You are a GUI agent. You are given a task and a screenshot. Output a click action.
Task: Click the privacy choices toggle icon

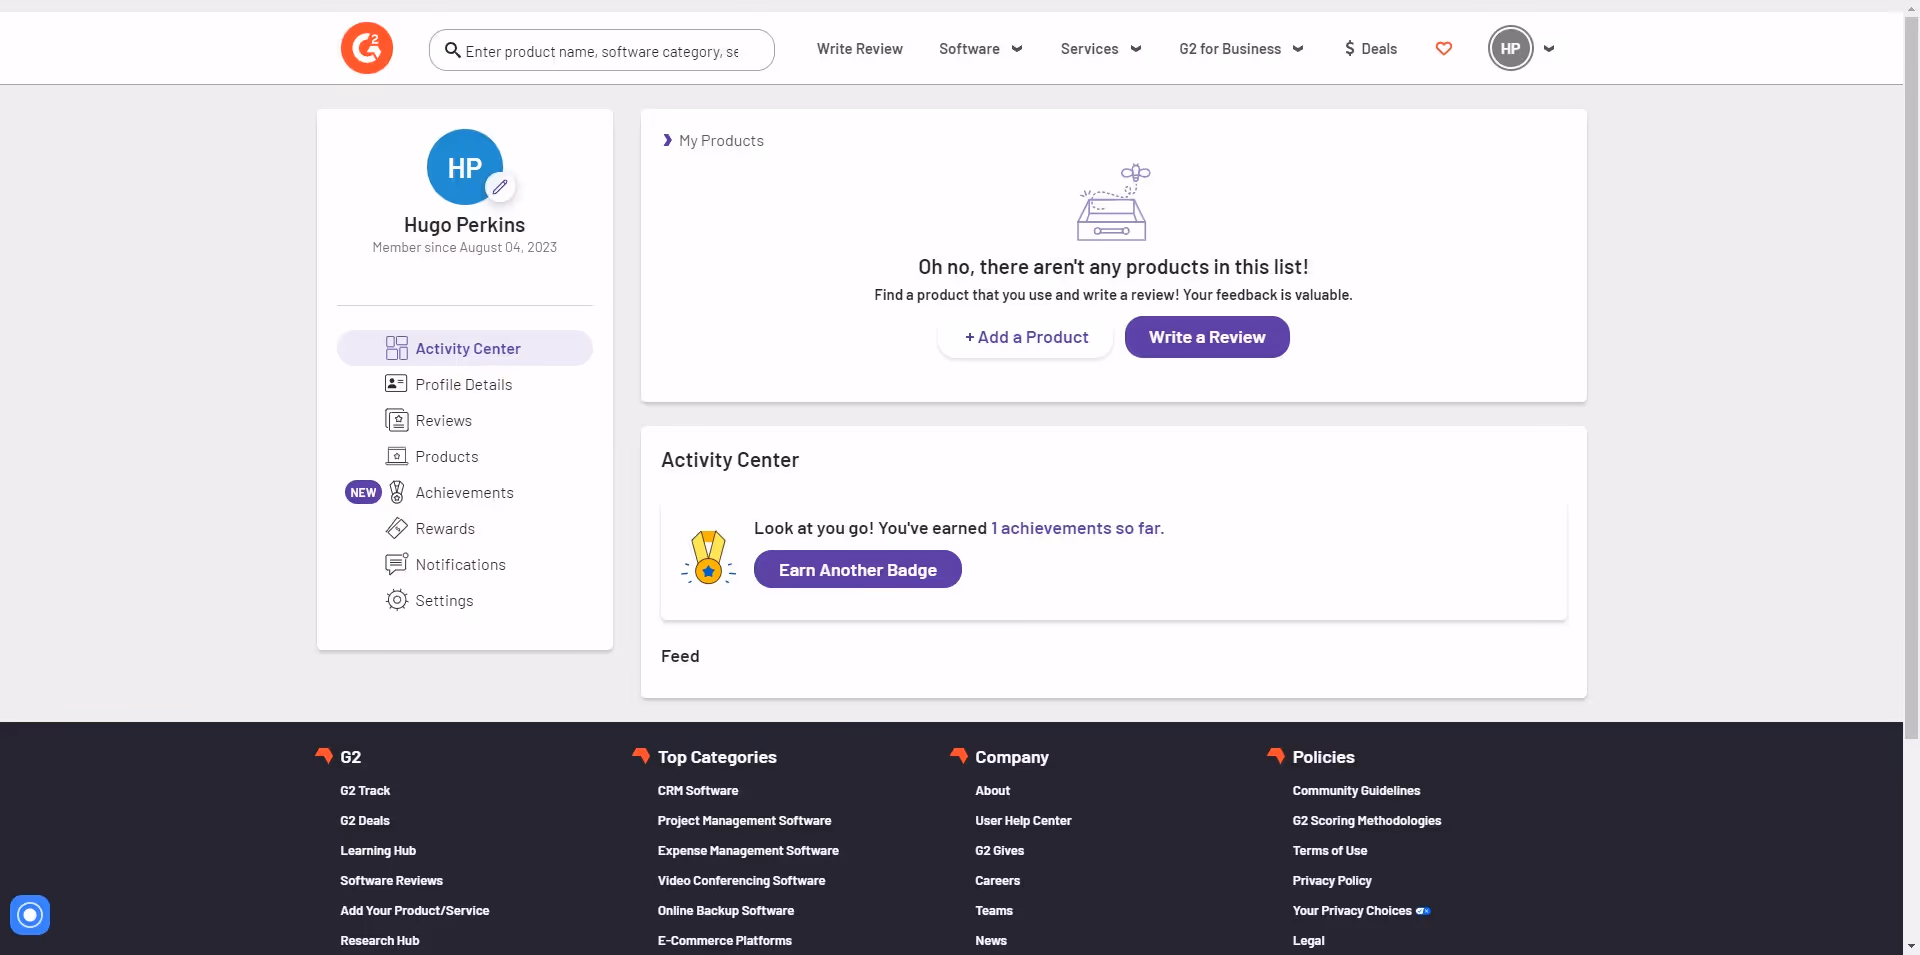tap(1423, 911)
